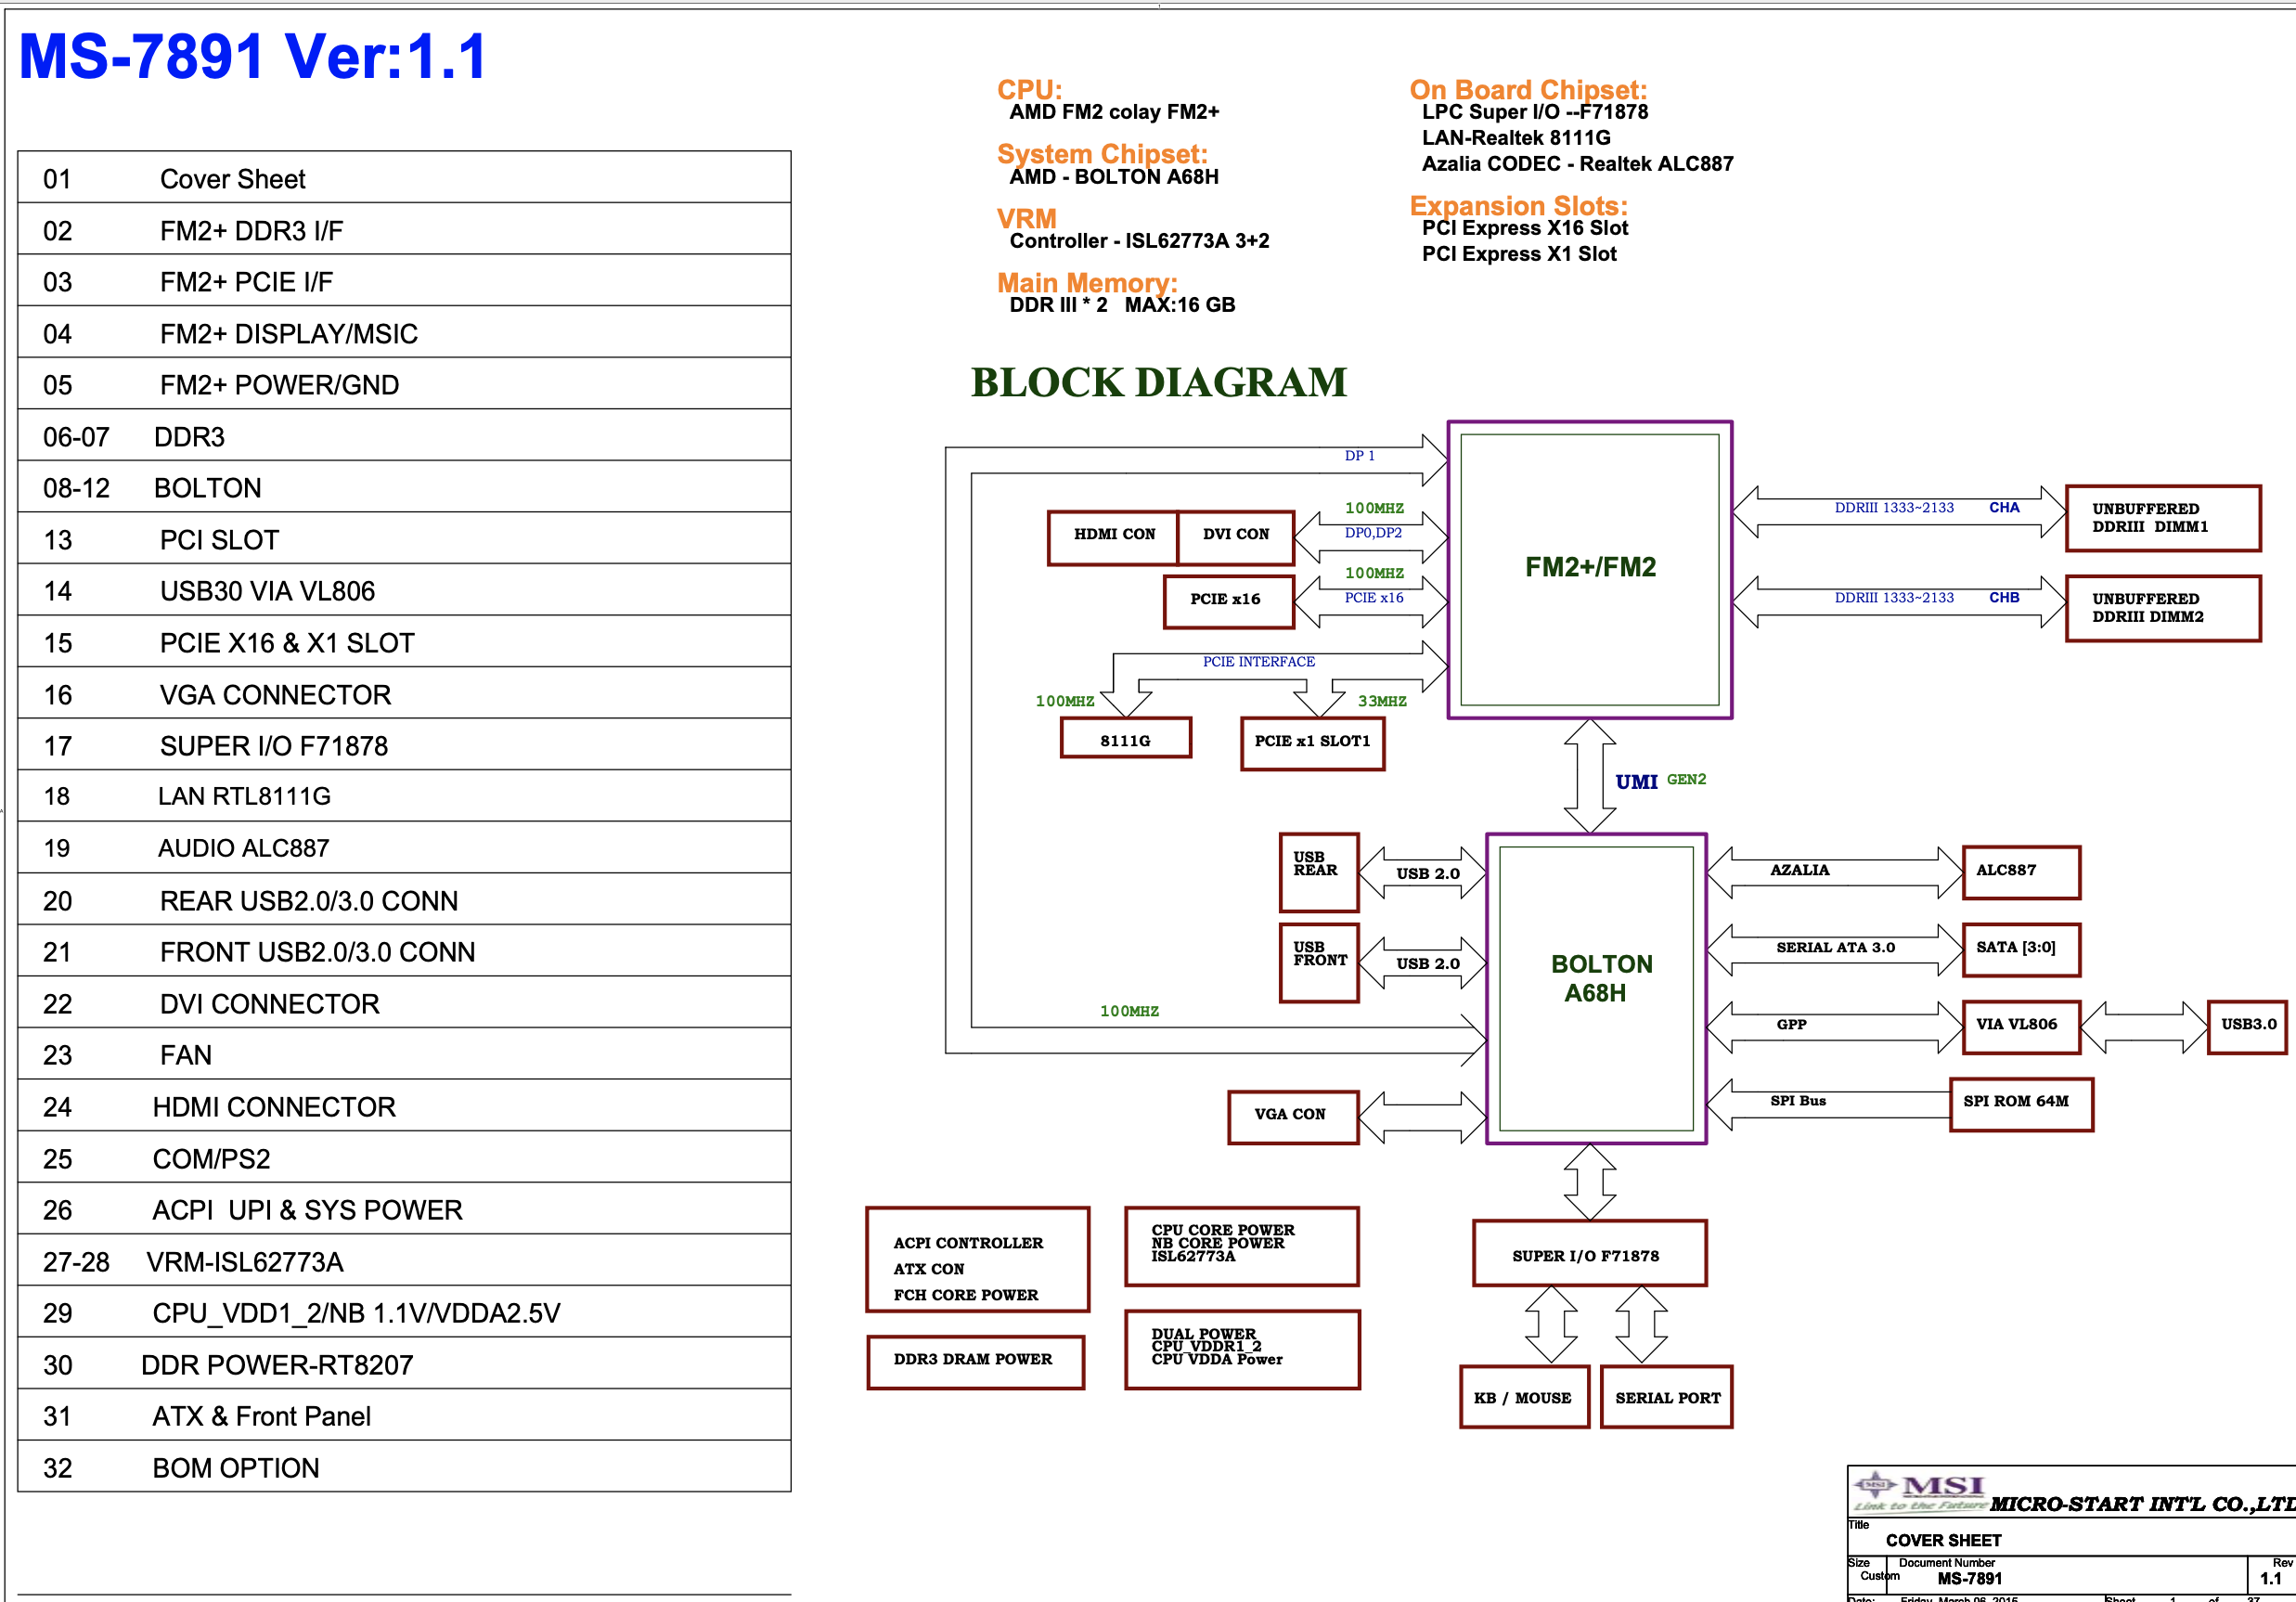This screenshot has height=1602, width=2296.
Task: Click the 'LAN-Realtek 8111G' text
Action: (1516, 138)
